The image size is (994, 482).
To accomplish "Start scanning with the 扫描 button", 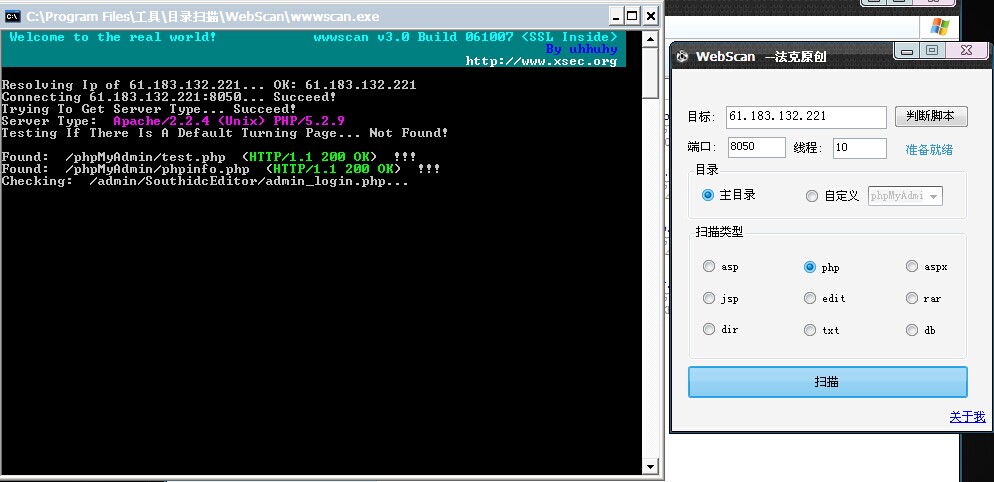I will 827,382.
